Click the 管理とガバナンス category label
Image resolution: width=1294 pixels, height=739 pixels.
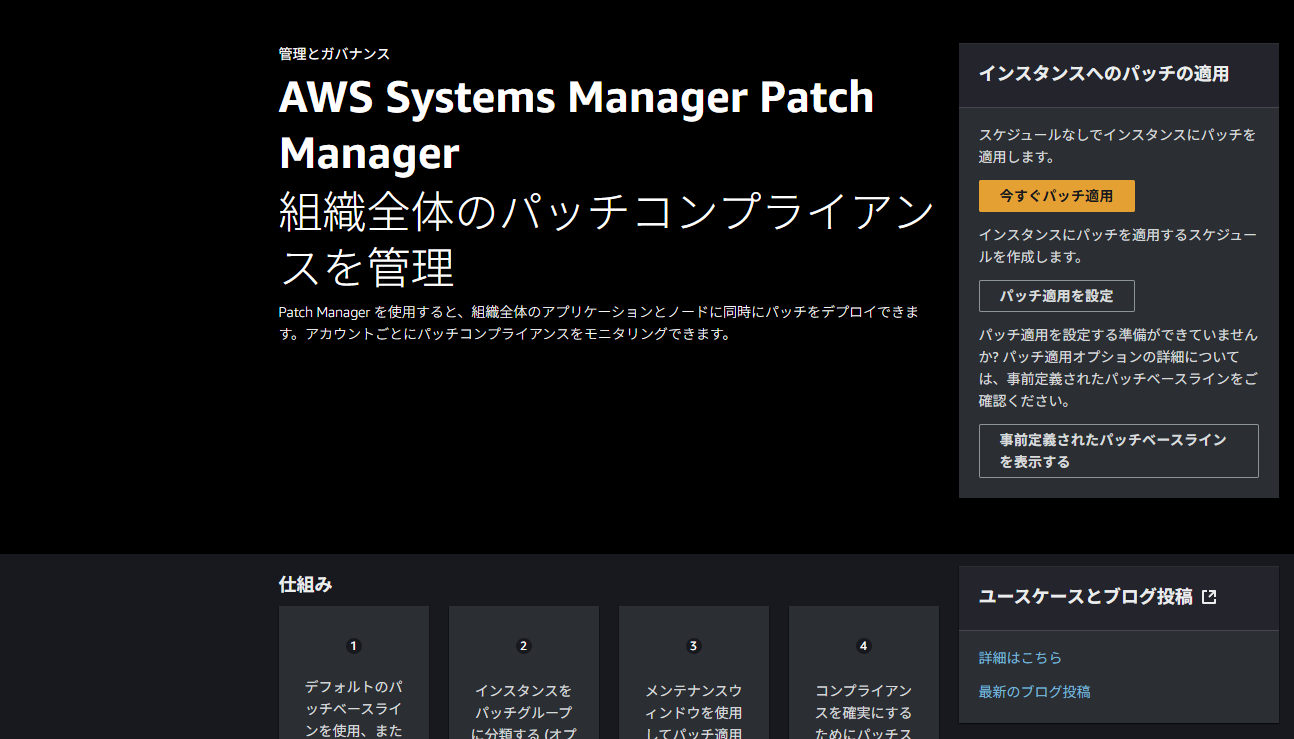334,54
